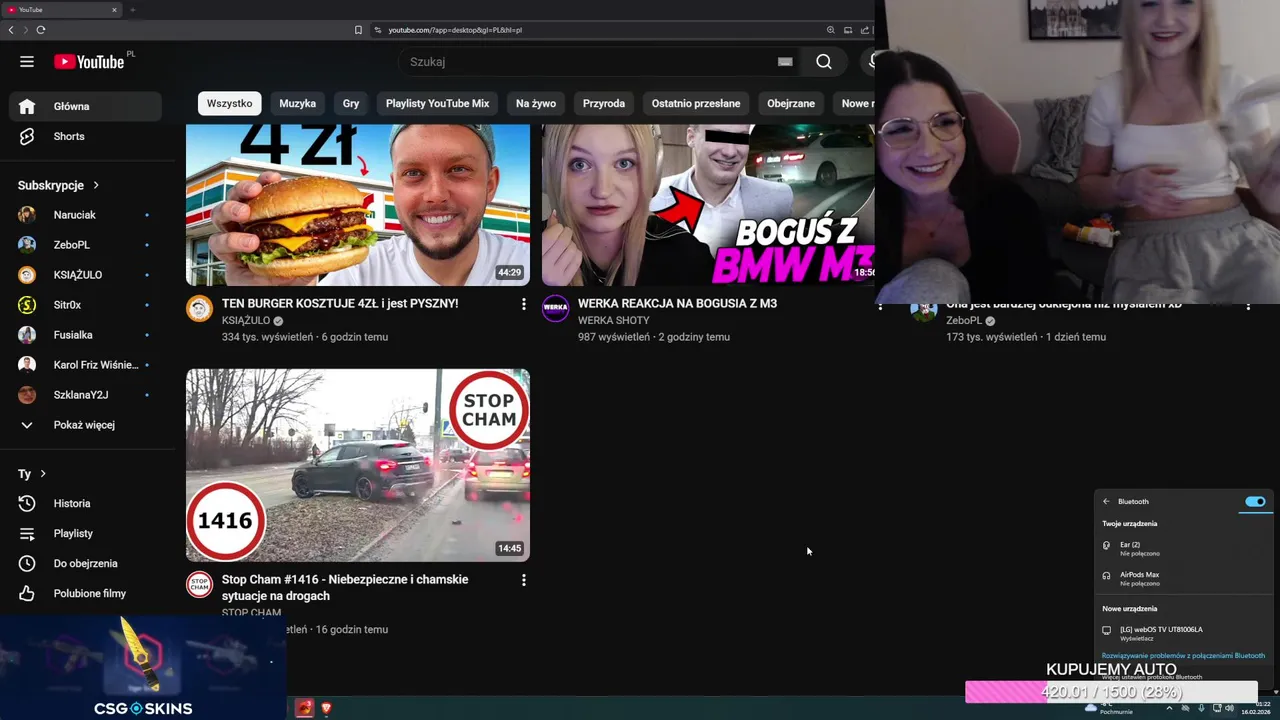Open WERKA REAKCJA NA BOGUSIA Z M3 title
The height and width of the screenshot is (720, 1280).
click(x=677, y=303)
